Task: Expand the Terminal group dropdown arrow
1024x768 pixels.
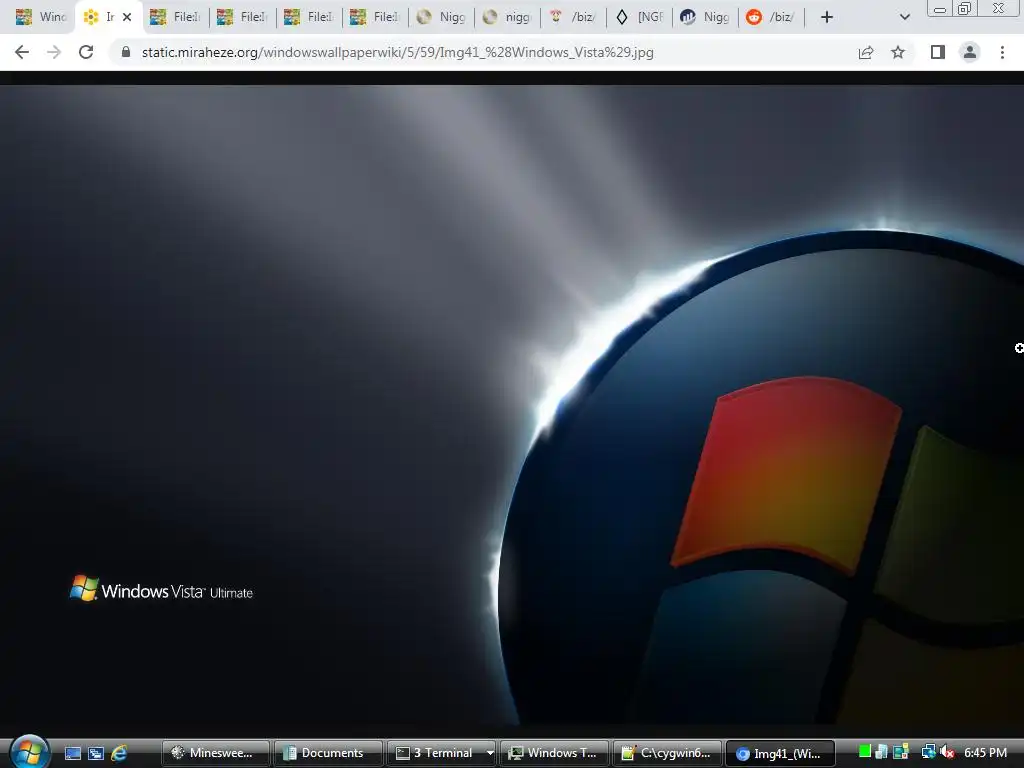Action: 490,753
